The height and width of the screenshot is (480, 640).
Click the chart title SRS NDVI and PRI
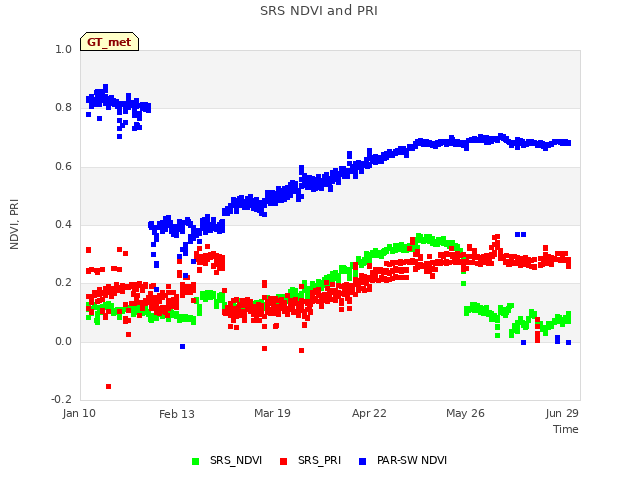(319, 11)
